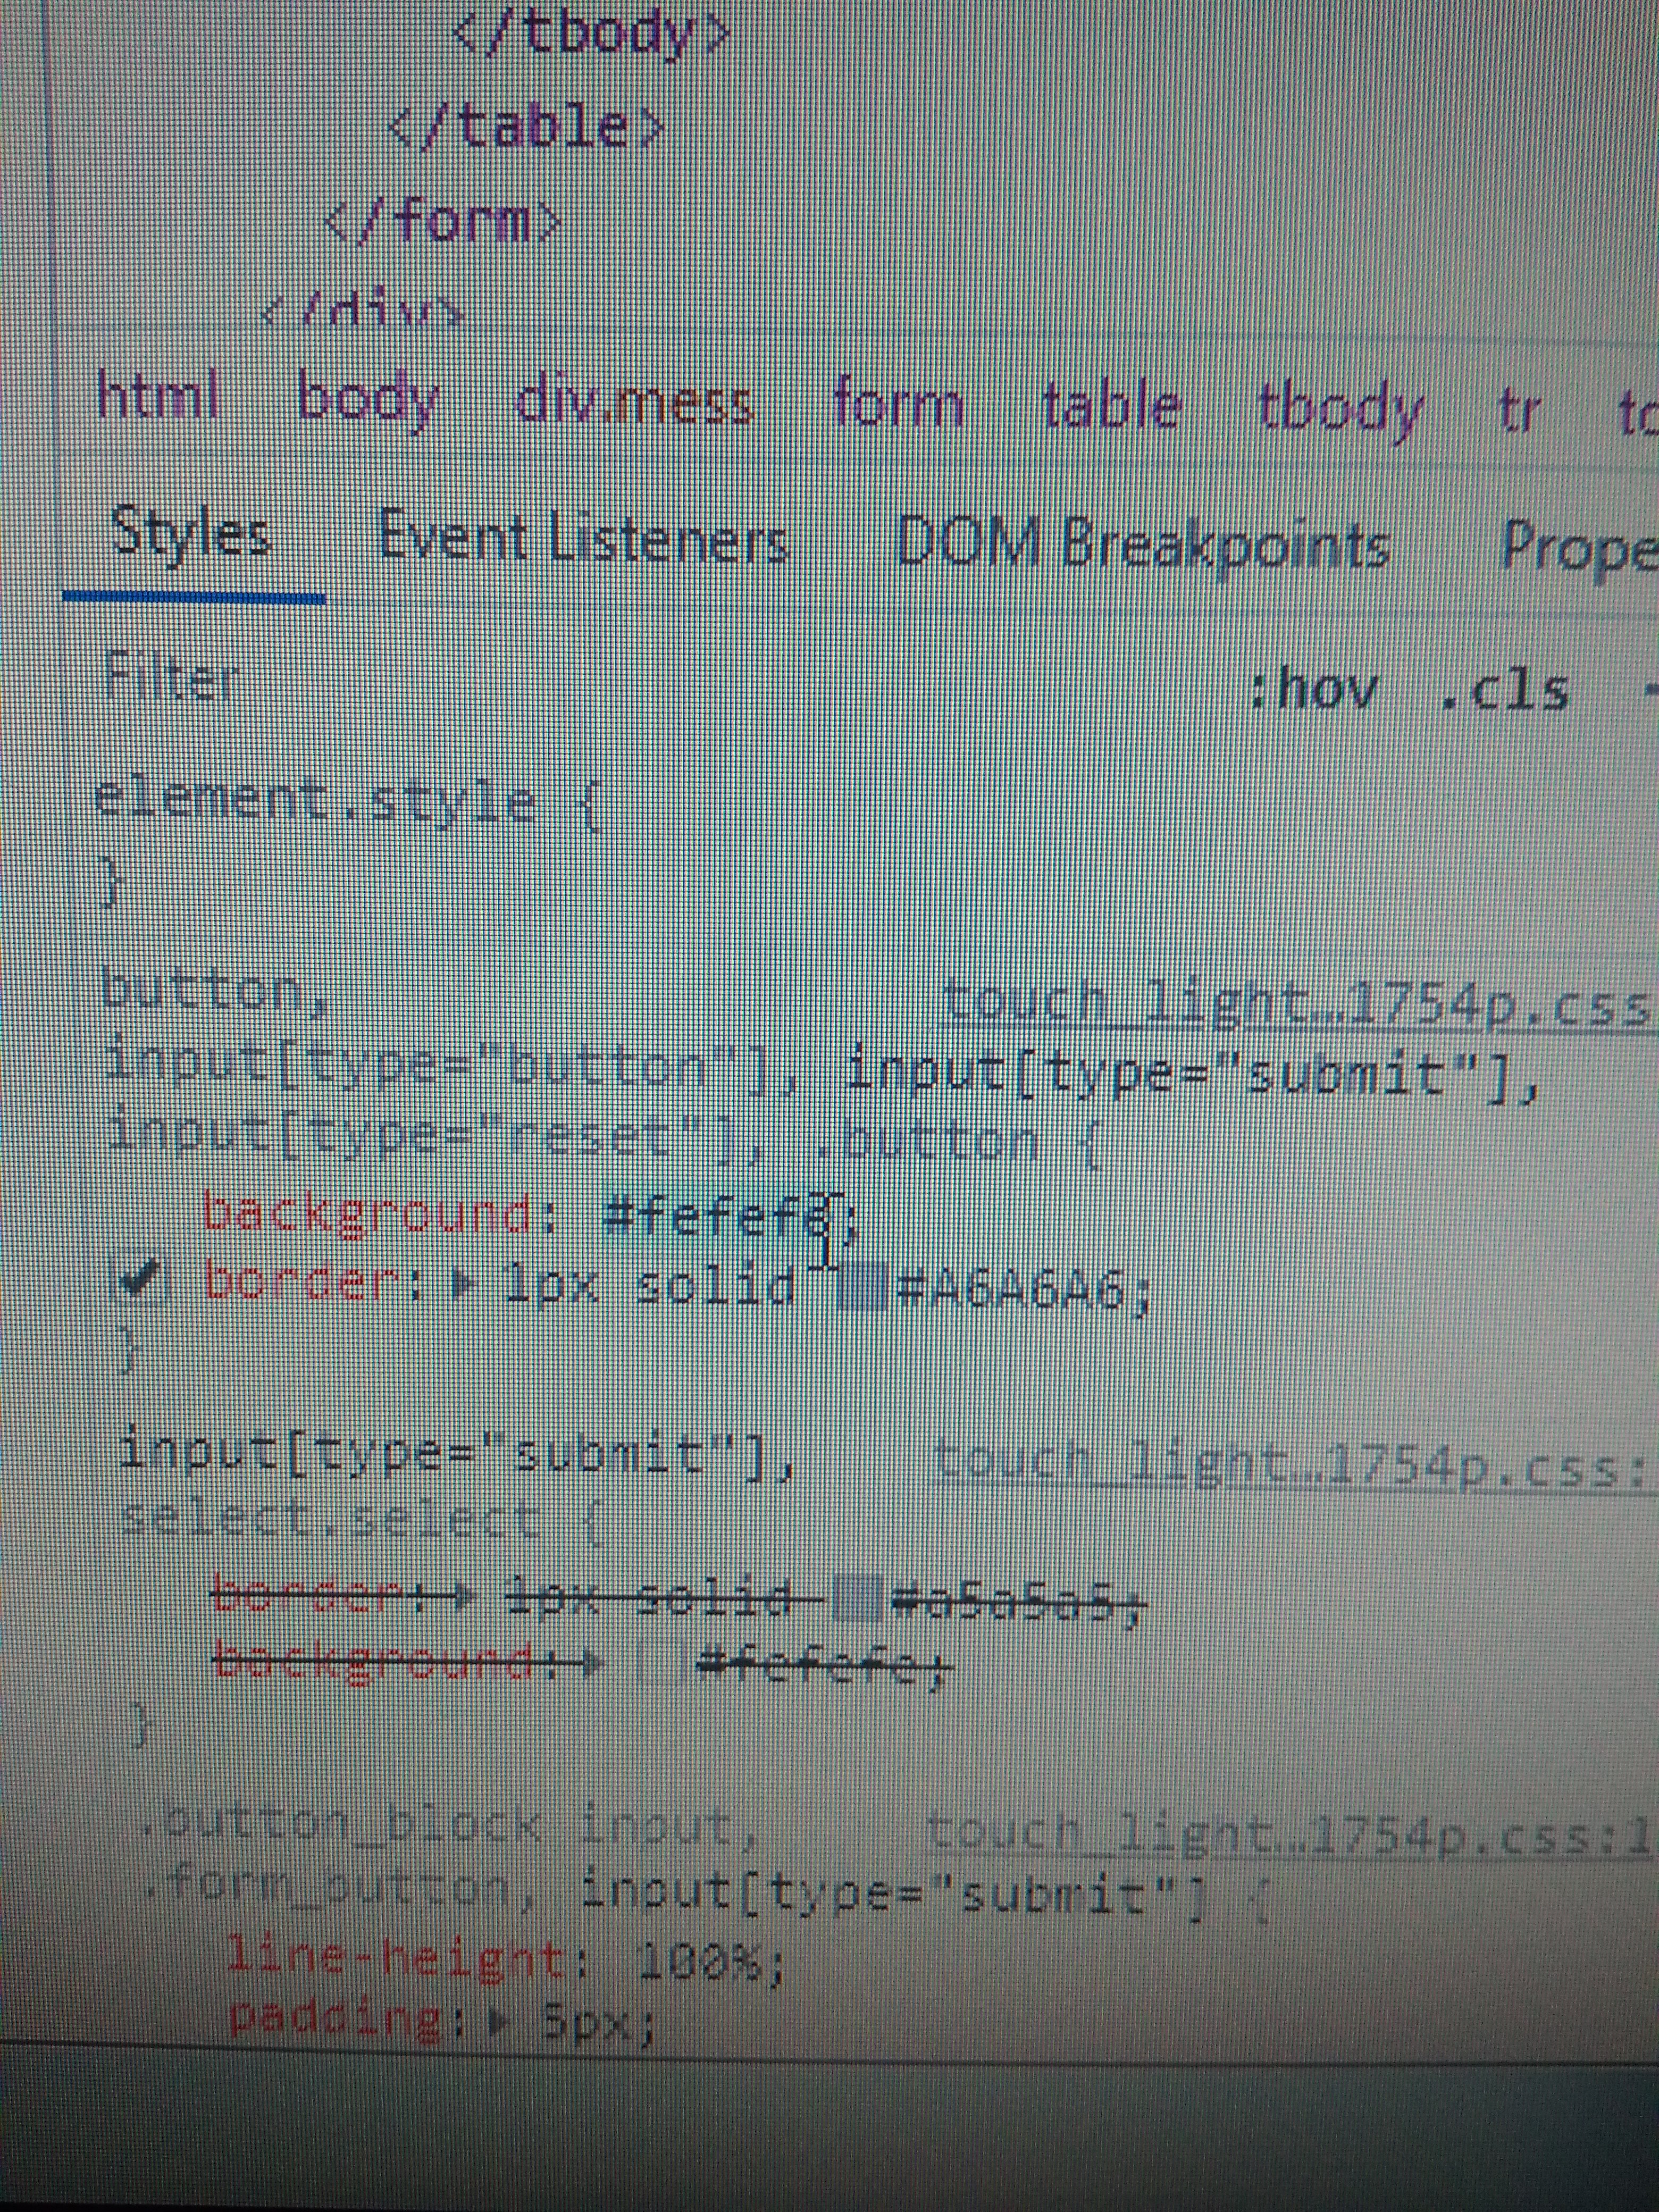
Task: Click the .cls class editor button
Action: tap(1505, 690)
